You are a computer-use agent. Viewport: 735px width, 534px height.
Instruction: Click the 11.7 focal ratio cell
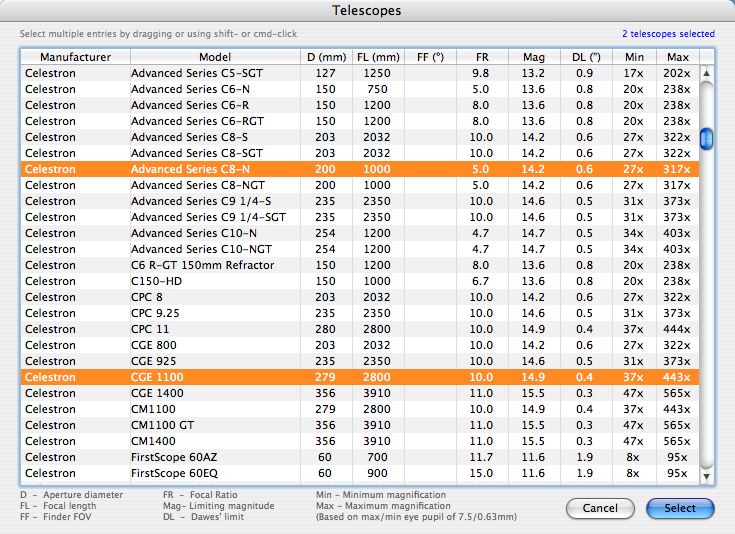tap(481, 457)
